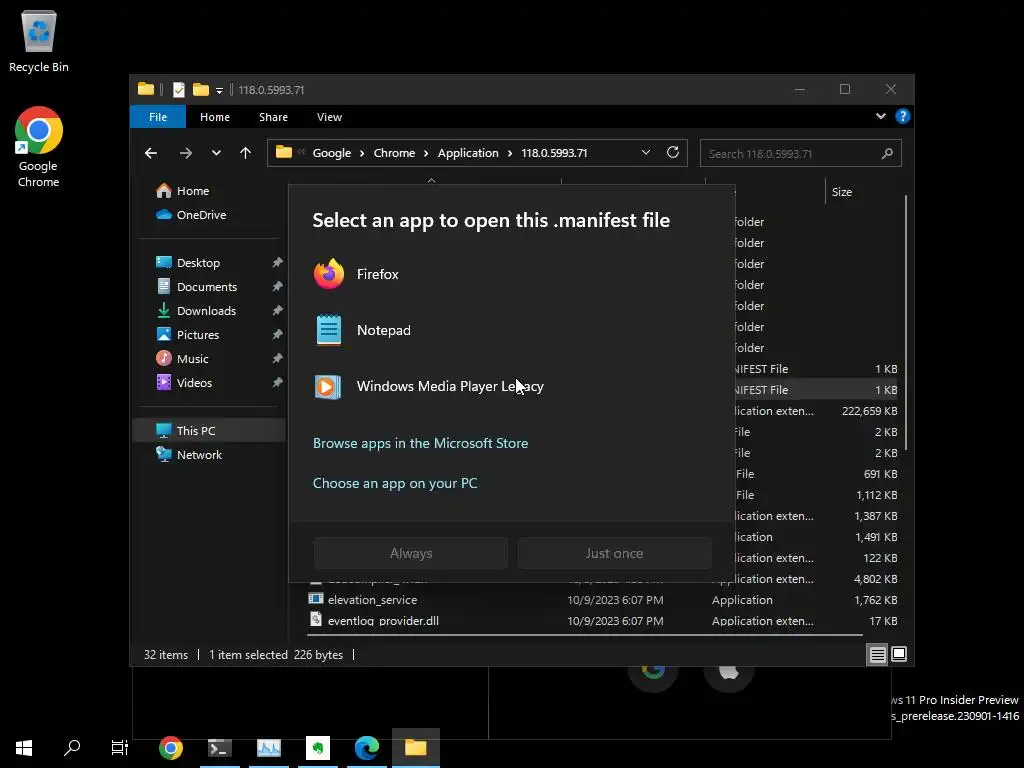This screenshot has width=1024, height=768.
Task: Open Windows Start menu
Action: [x=24, y=748]
